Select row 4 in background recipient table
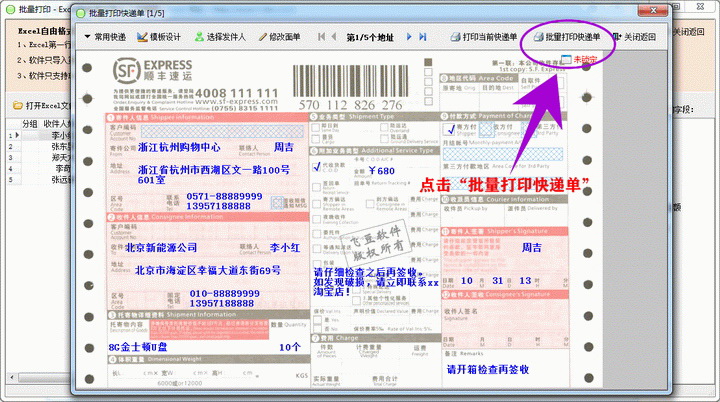 pos(39,169)
